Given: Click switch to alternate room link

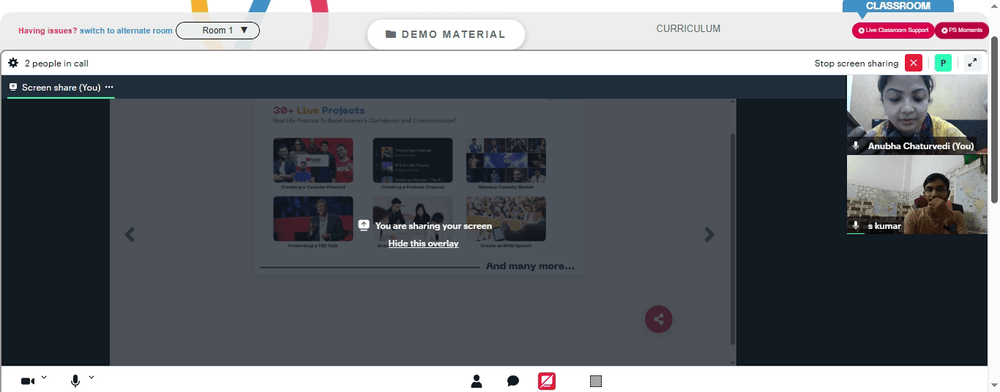Looking at the screenshot, I should 126,31.
